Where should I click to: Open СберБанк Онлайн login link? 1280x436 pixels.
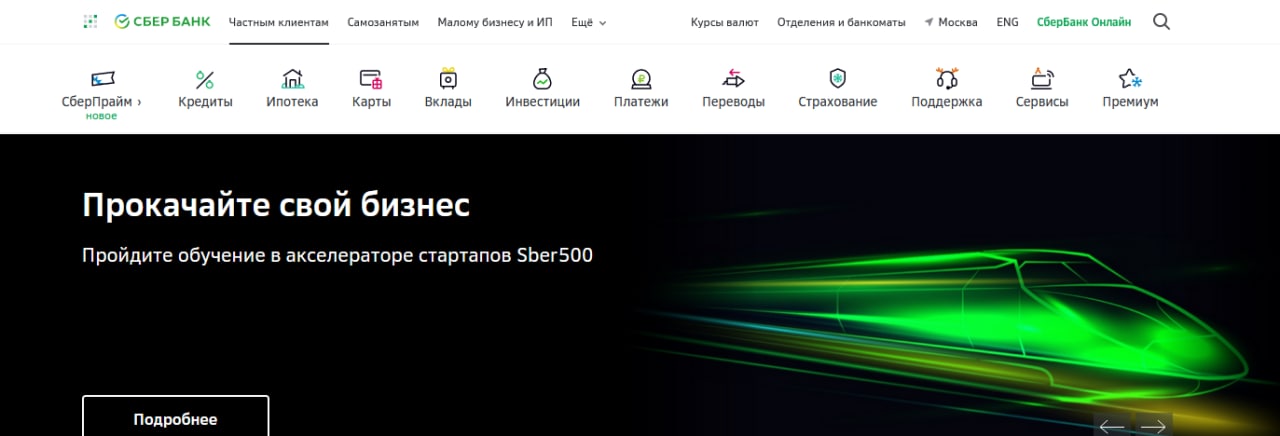pos(1084,22)
